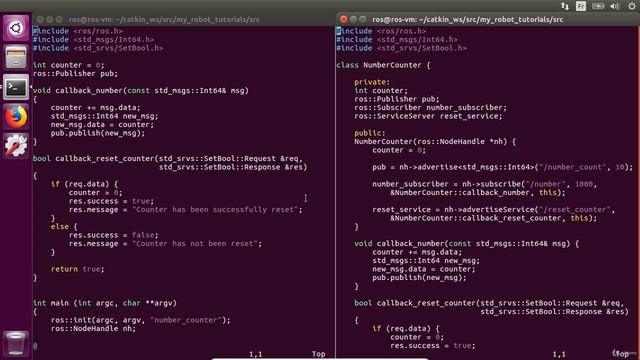This screenshot has height=360, width=640.
Task: Click '#include <std_srvs/SetBool.h>' in left terminal
Action: pos(98,48)
